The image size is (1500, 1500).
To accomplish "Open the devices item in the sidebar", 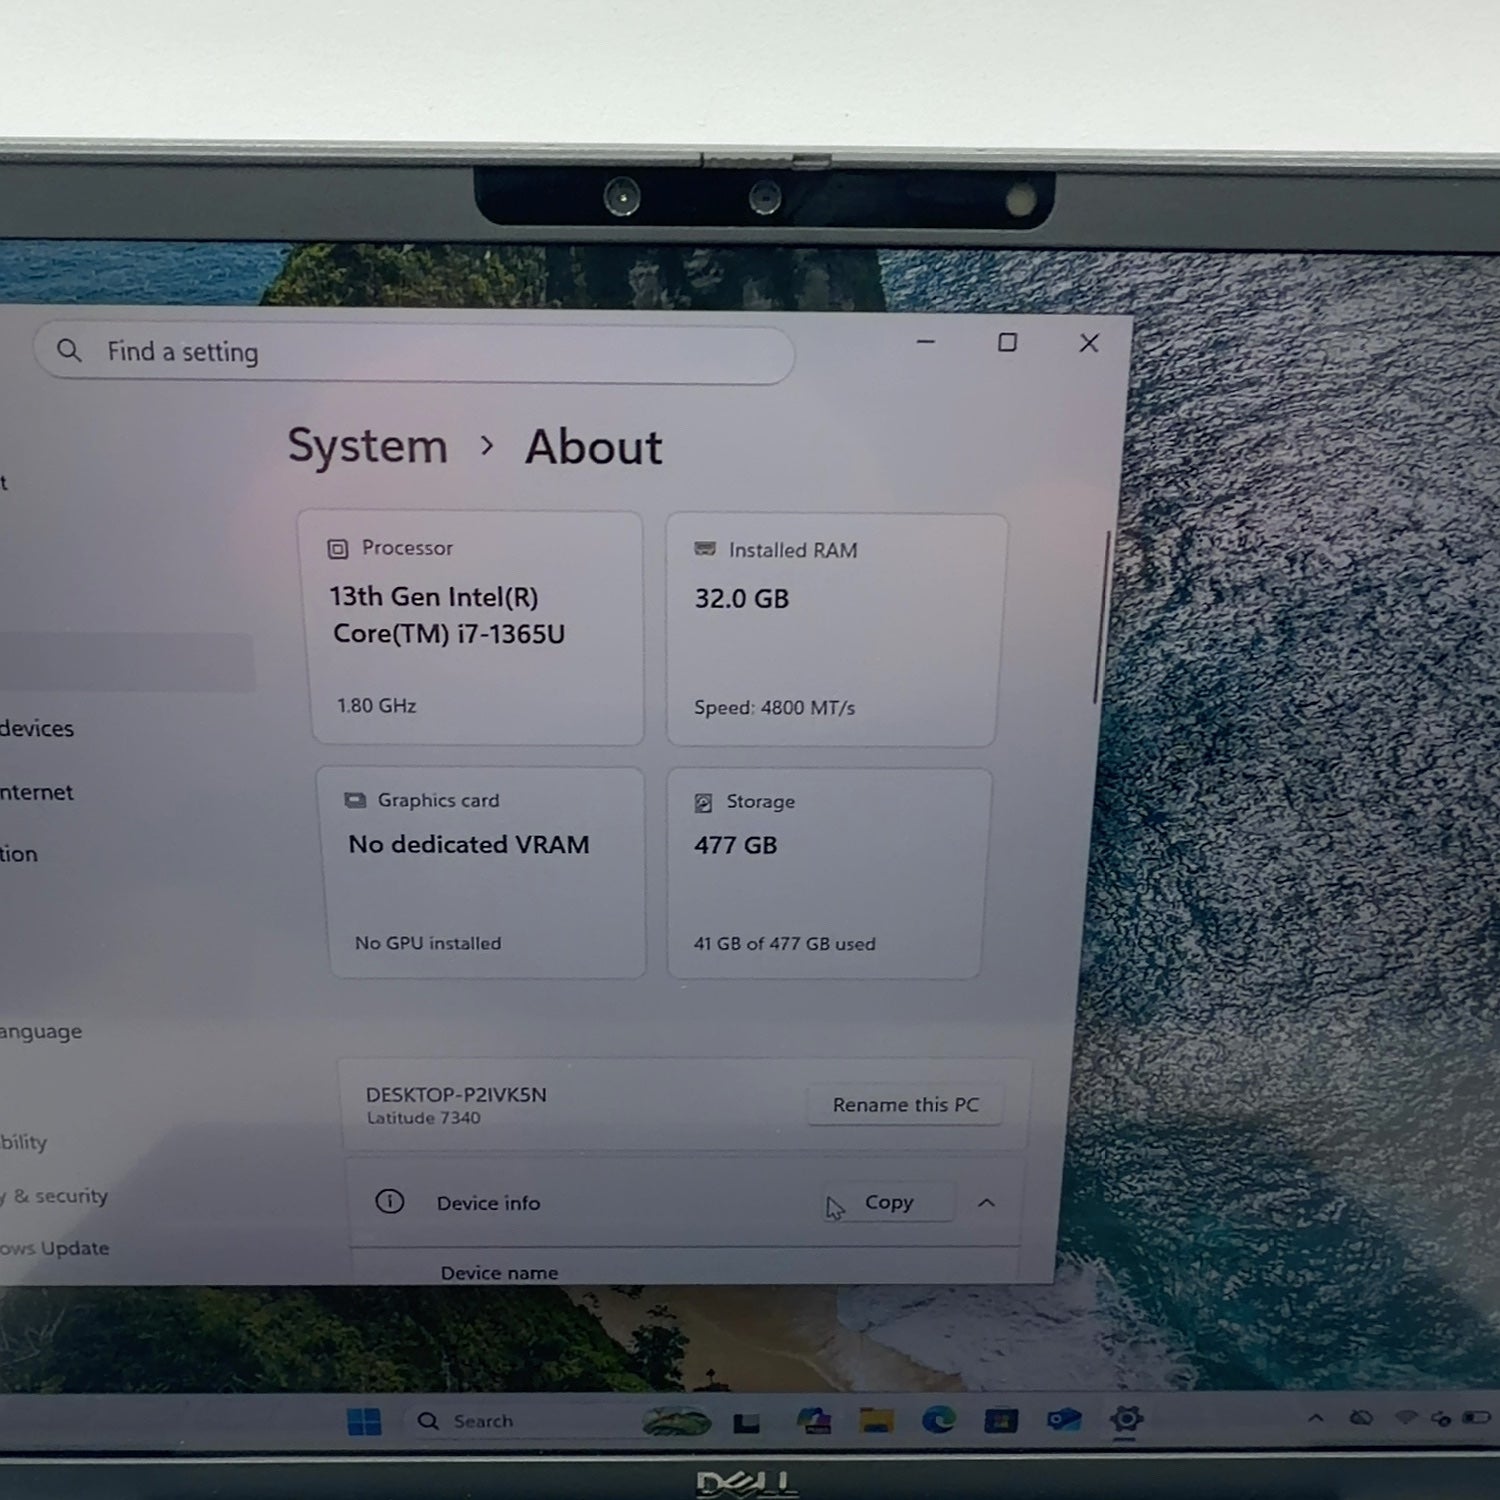I will [37, 729].
